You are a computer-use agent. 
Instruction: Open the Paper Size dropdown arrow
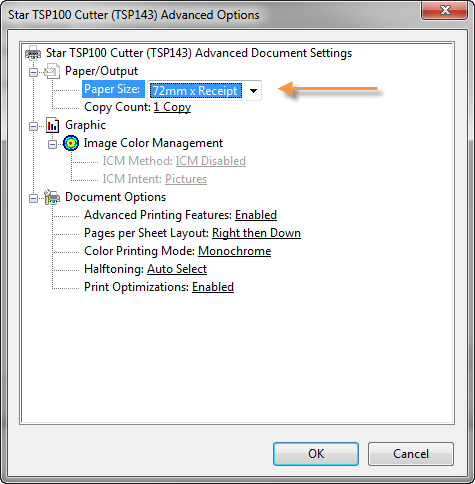253,91
